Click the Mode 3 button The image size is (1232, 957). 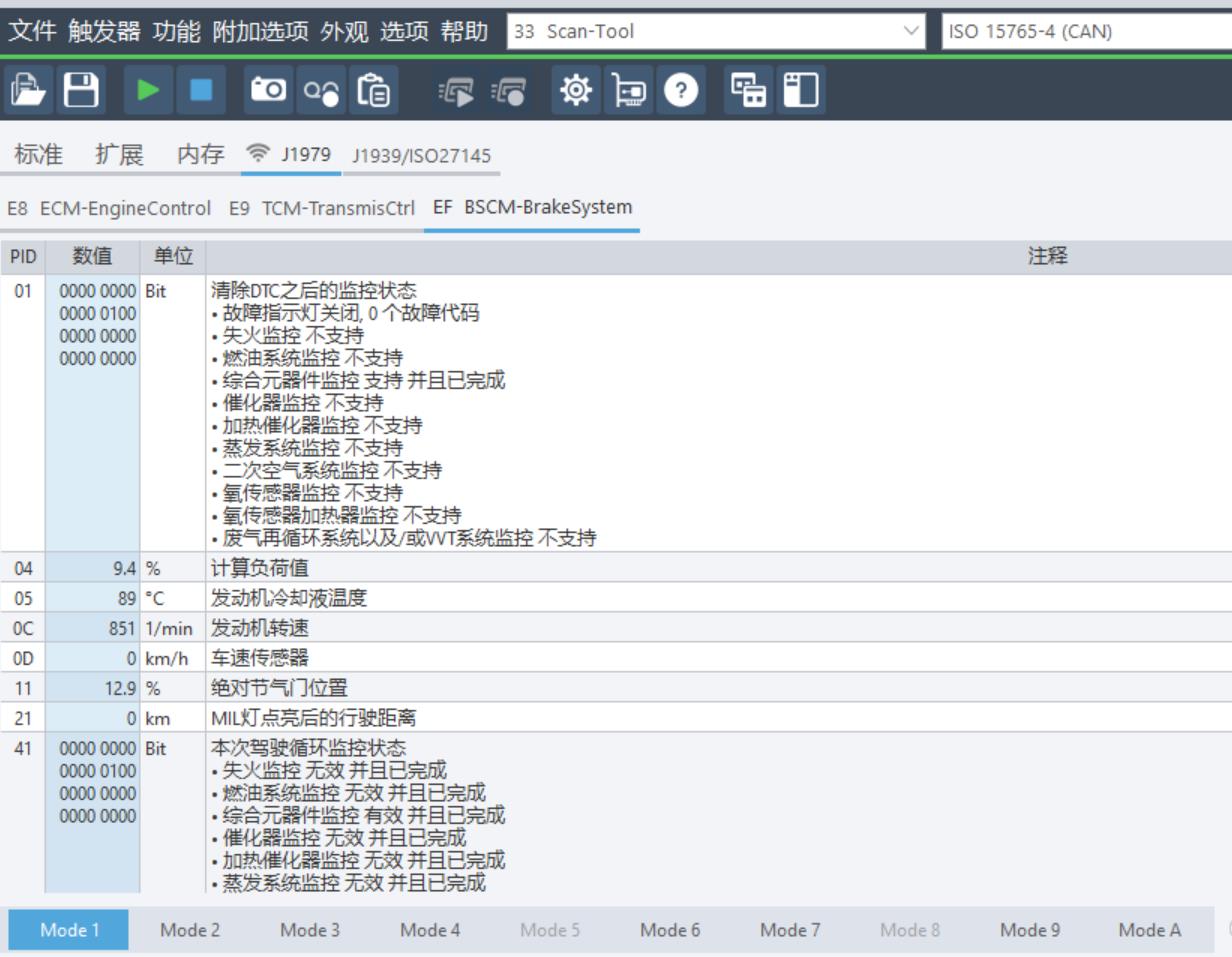click(x=309, y=930)
